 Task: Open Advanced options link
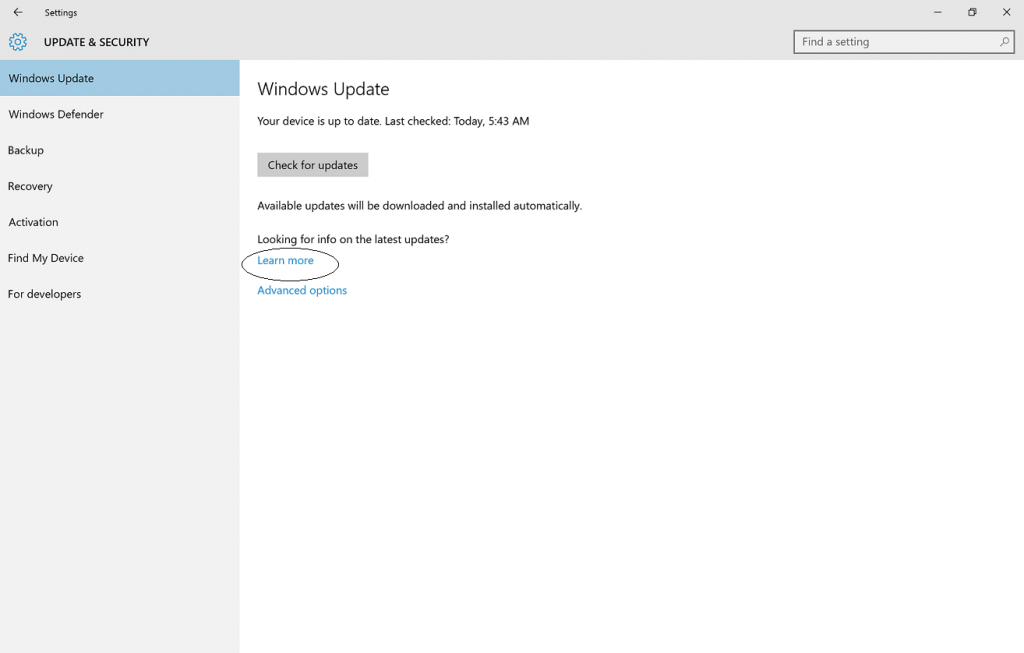[302, 291]
